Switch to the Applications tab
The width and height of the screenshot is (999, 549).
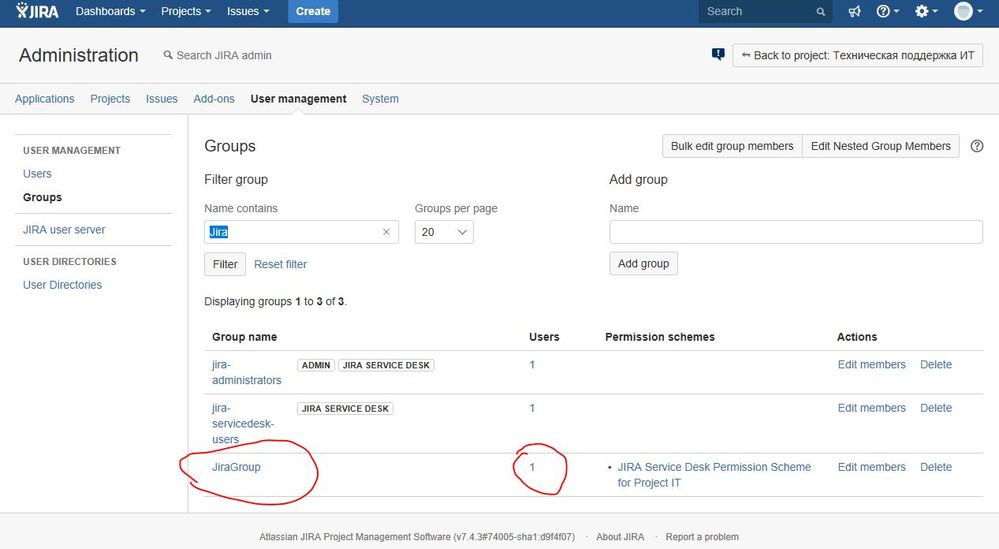tap(45, 99)
